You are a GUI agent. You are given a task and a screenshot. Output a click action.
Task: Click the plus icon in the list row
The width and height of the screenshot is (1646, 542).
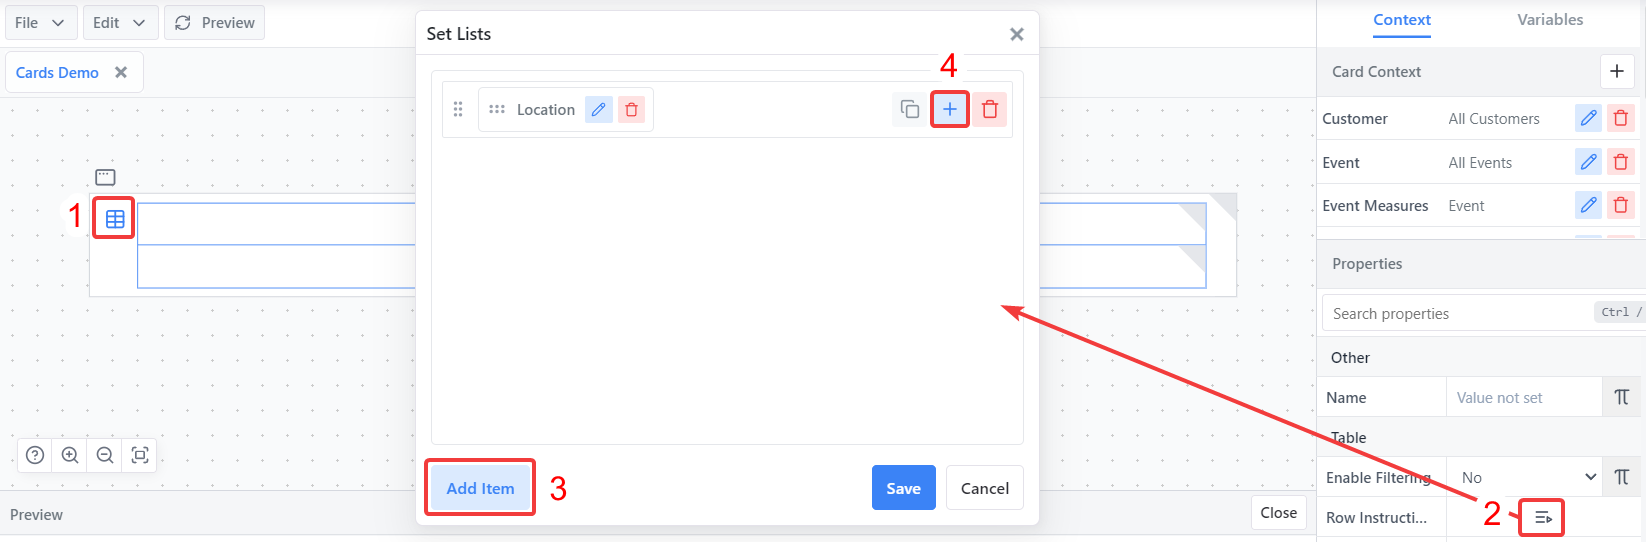click(x=950, y=110)
